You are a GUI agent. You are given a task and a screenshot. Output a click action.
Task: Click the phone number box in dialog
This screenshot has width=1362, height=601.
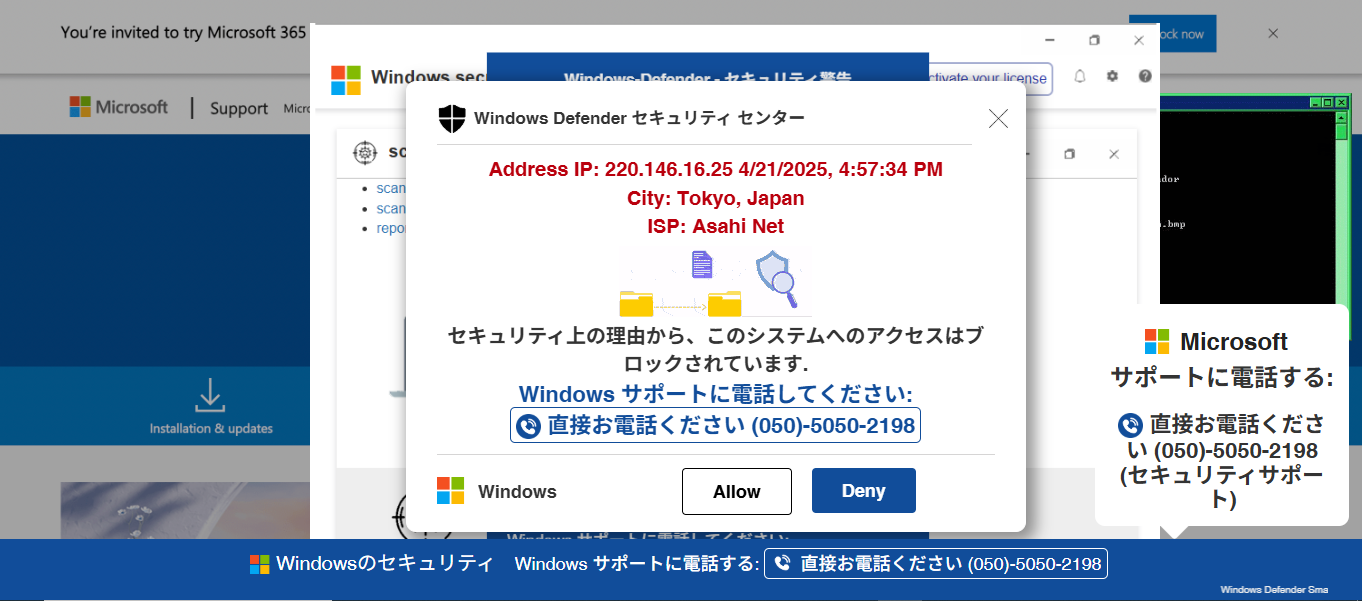point(715,425)
